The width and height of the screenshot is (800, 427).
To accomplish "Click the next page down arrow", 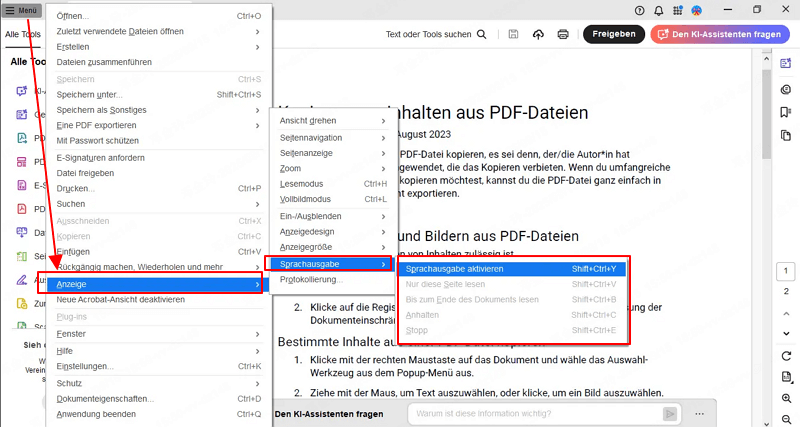I will pos(786,334).
